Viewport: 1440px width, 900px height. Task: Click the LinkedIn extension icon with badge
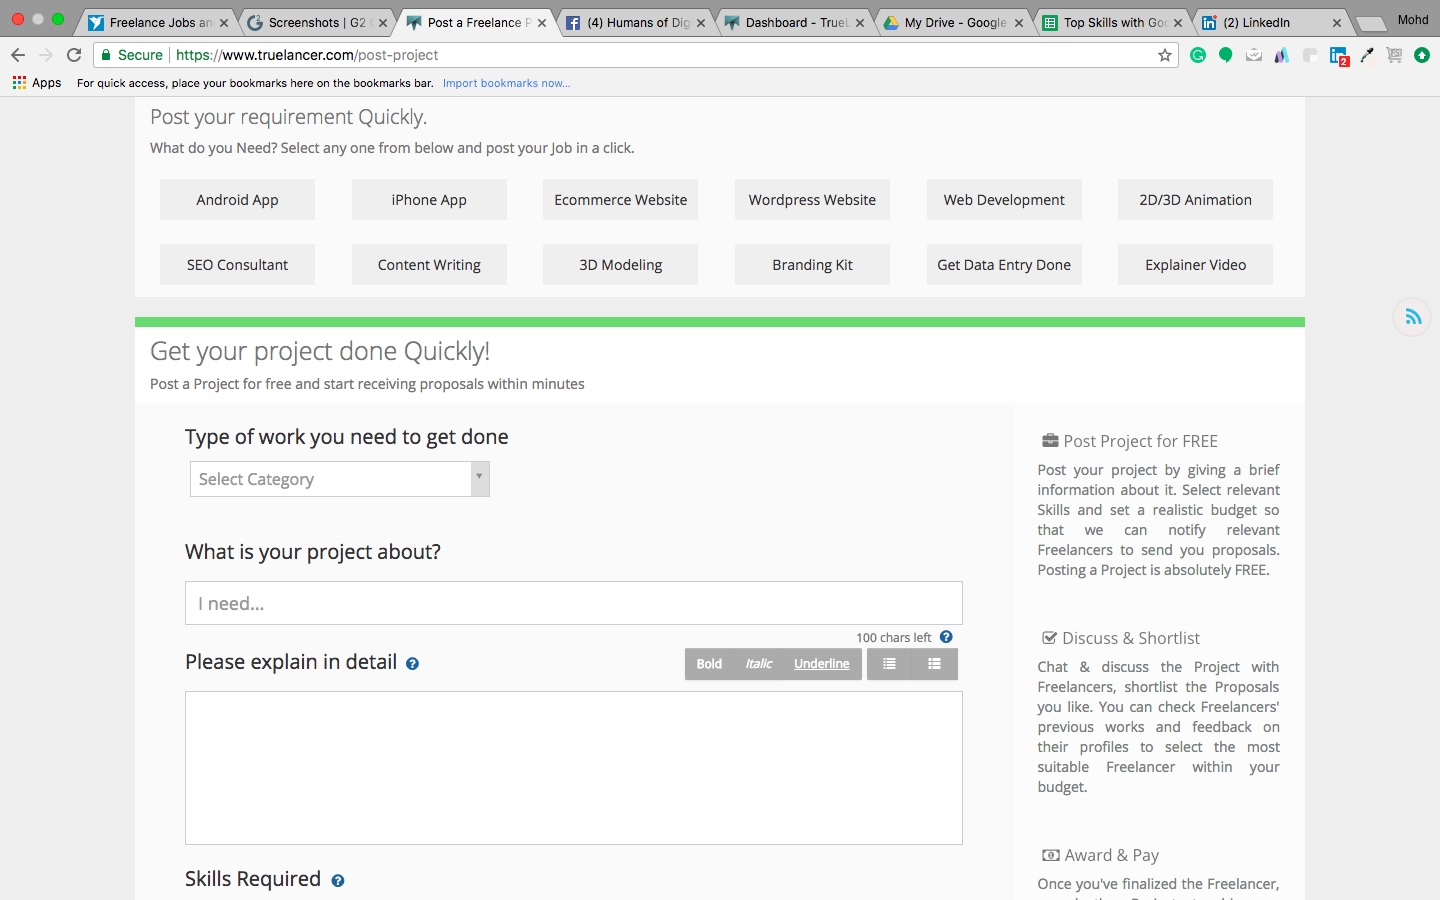(1339, 56)
